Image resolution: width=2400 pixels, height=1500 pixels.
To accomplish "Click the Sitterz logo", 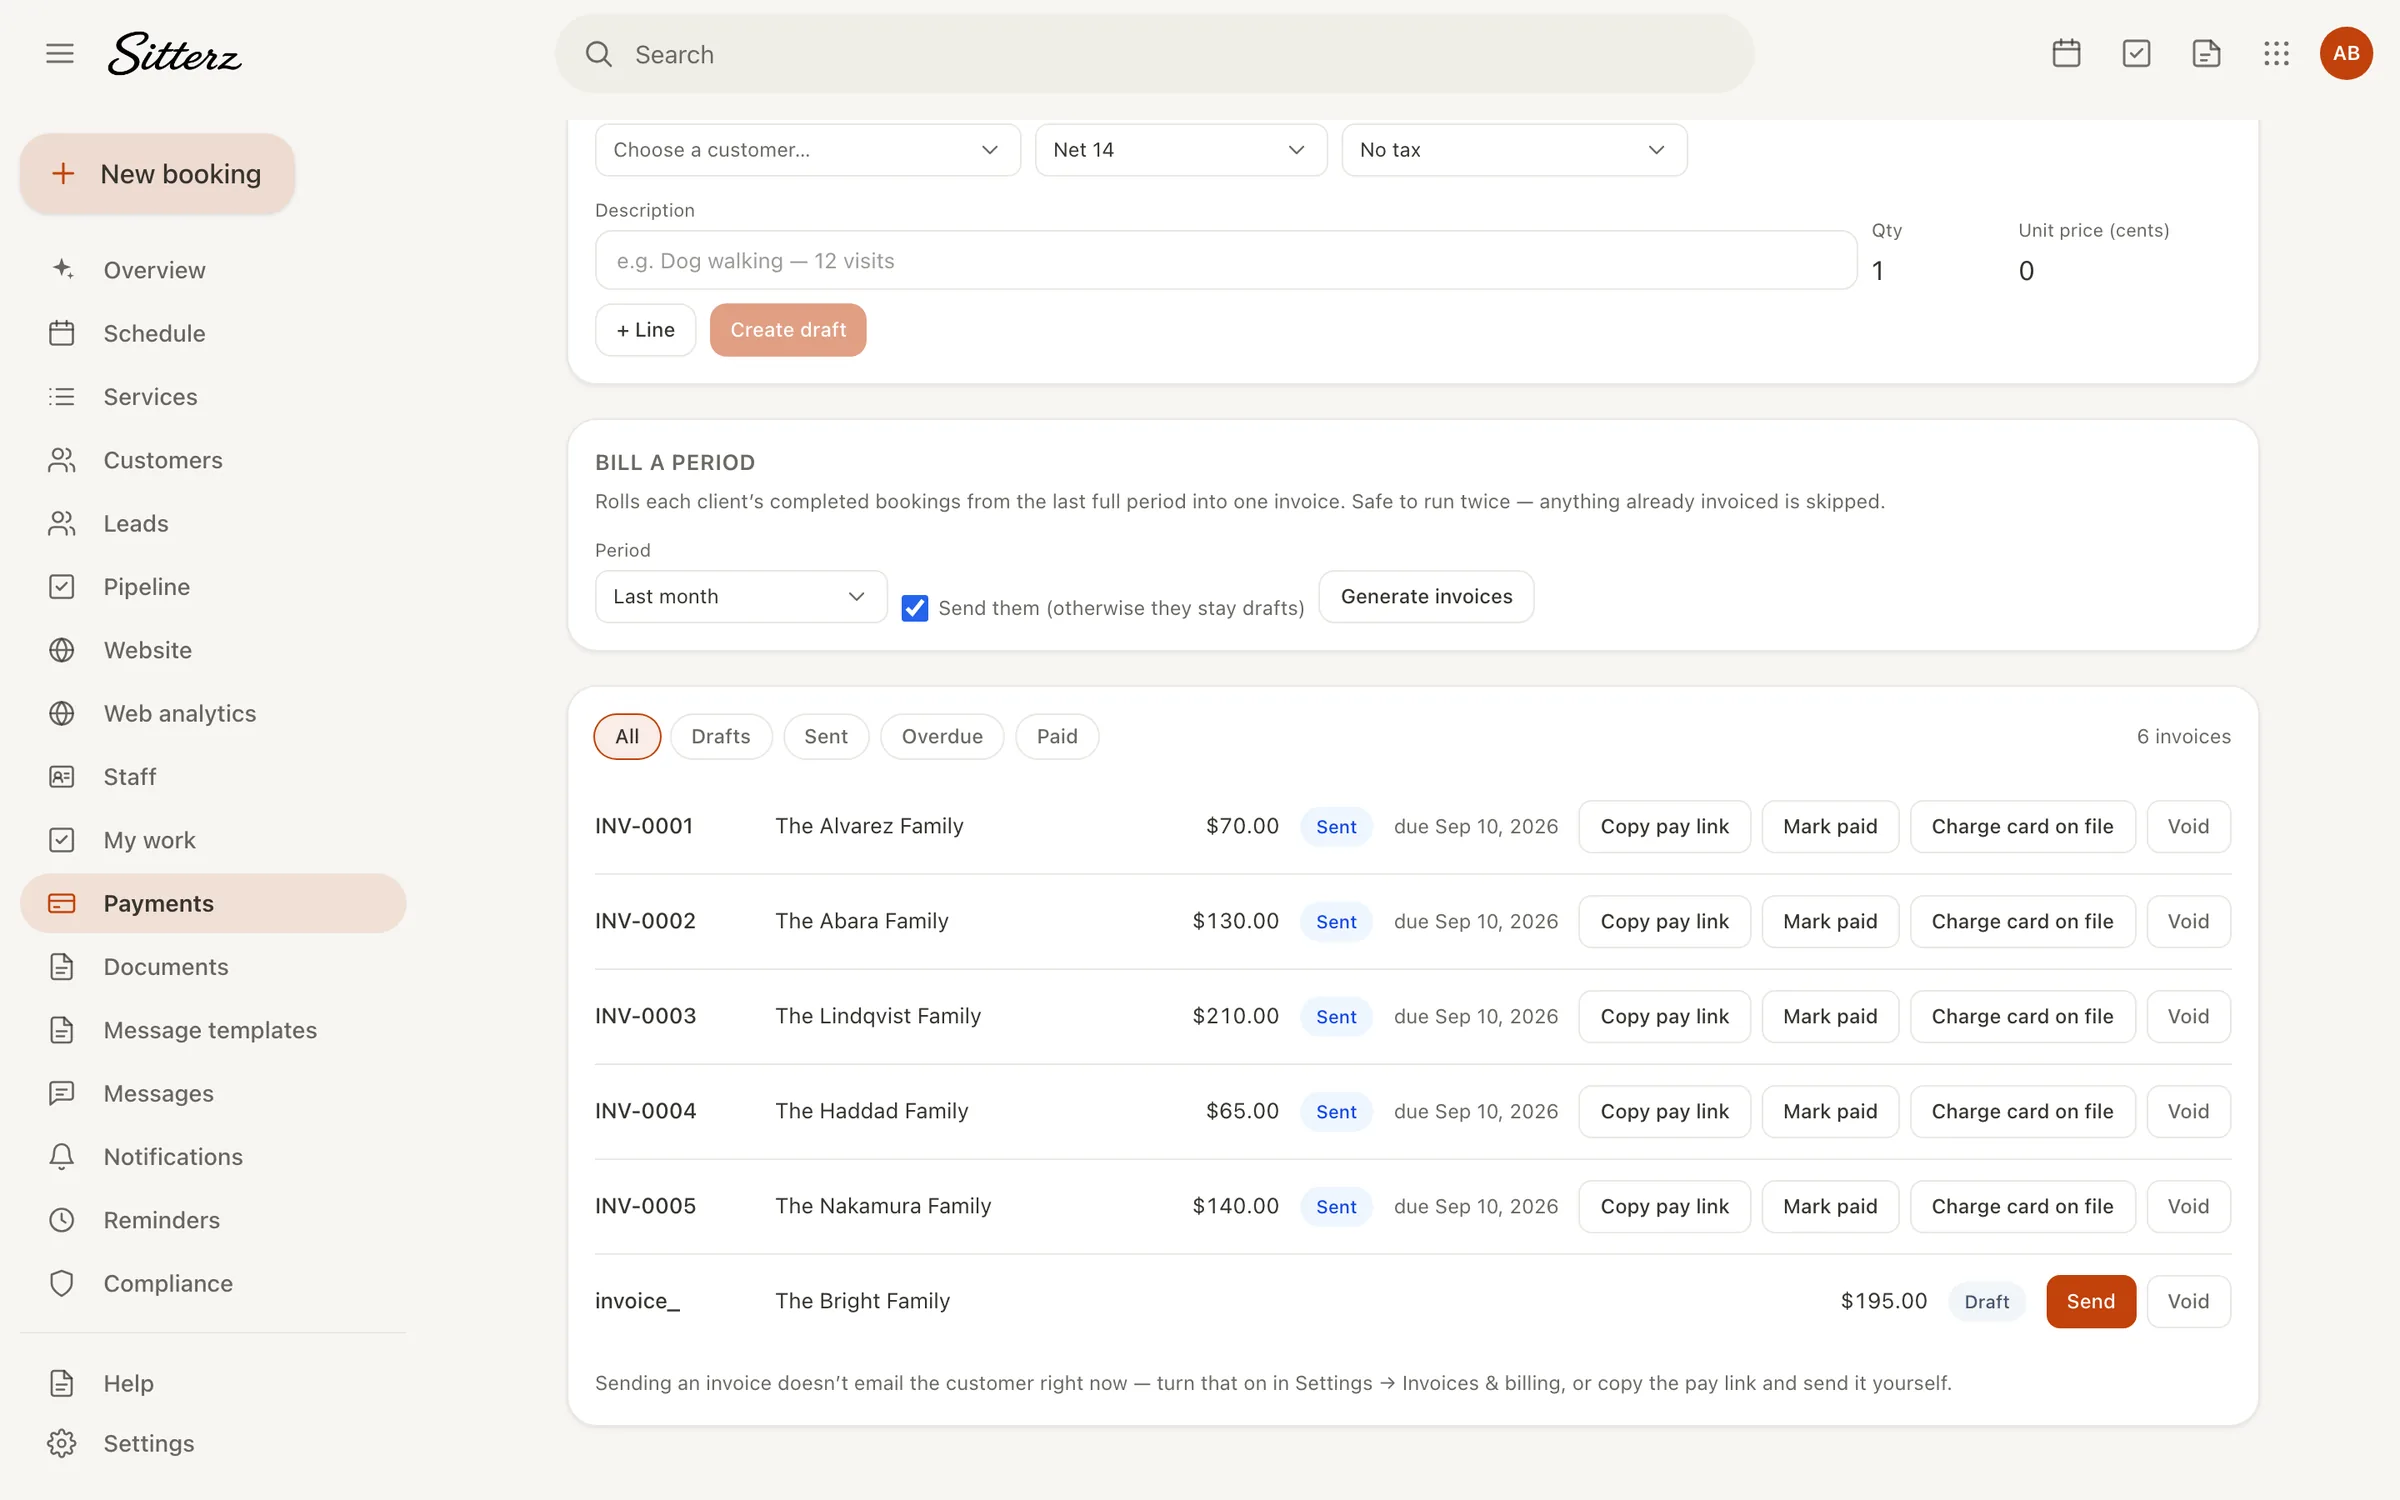I will 175,54.
